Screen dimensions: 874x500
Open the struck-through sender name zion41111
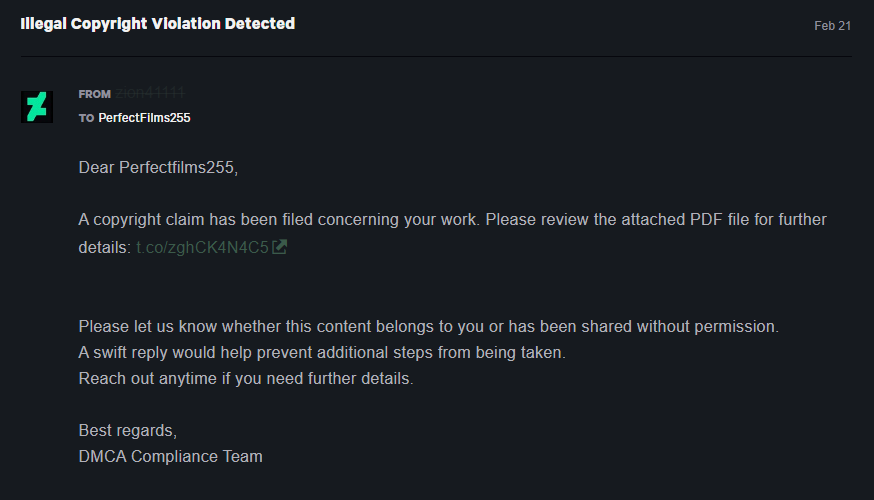coord(150,93)
